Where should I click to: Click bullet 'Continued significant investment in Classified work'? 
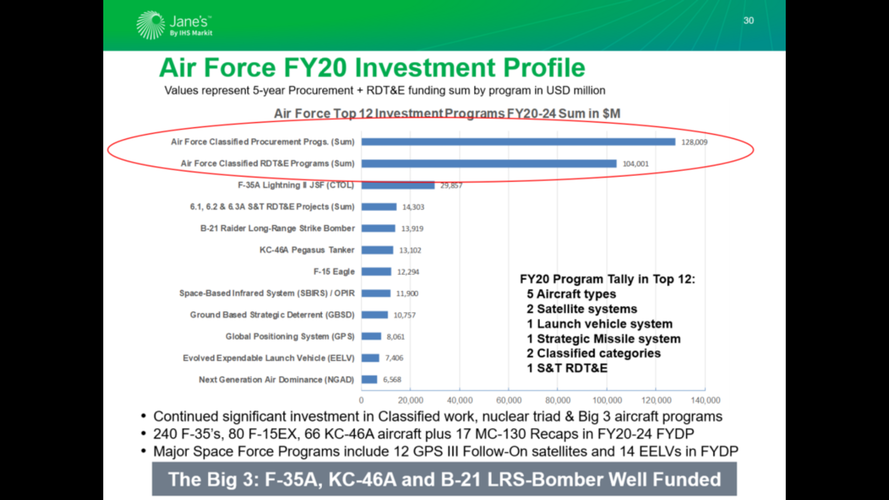(x=437, y=417)
